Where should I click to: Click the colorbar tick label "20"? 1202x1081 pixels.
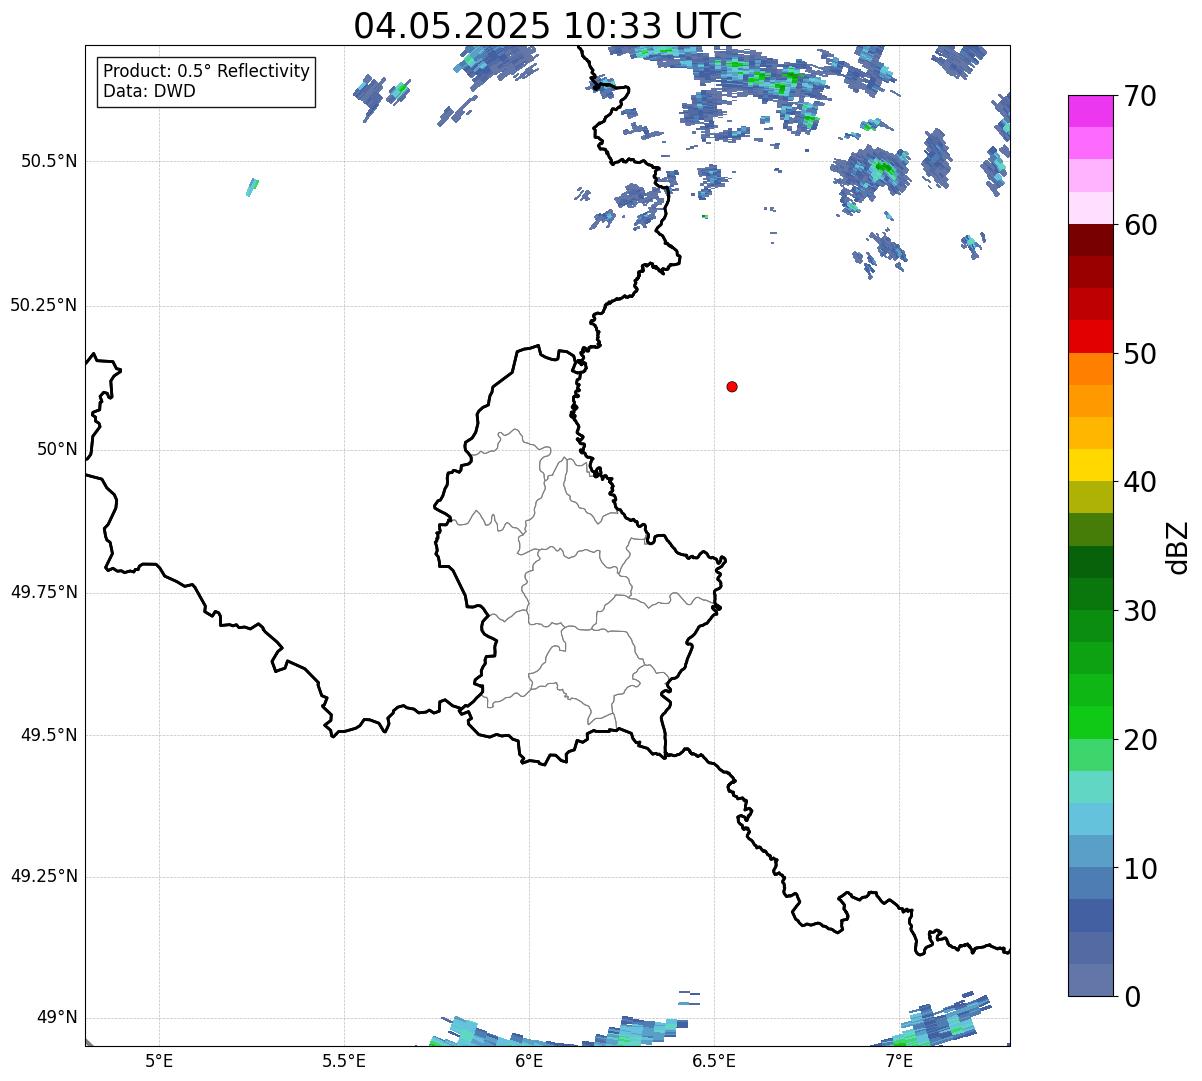[x=1140, y=740]
